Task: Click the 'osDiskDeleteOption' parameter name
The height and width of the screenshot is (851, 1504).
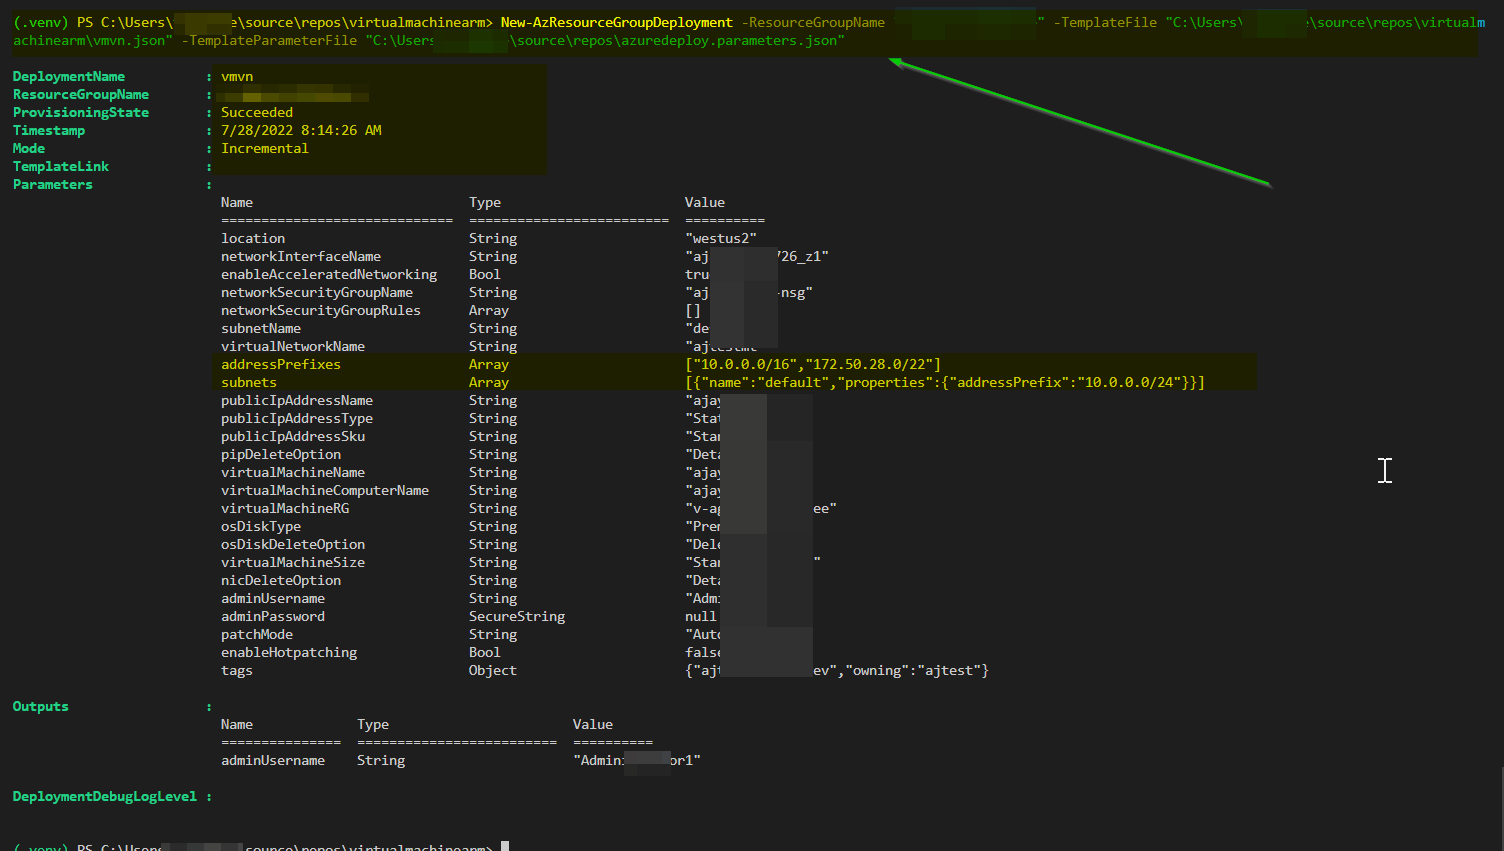Action: click(x=293, y=545)
